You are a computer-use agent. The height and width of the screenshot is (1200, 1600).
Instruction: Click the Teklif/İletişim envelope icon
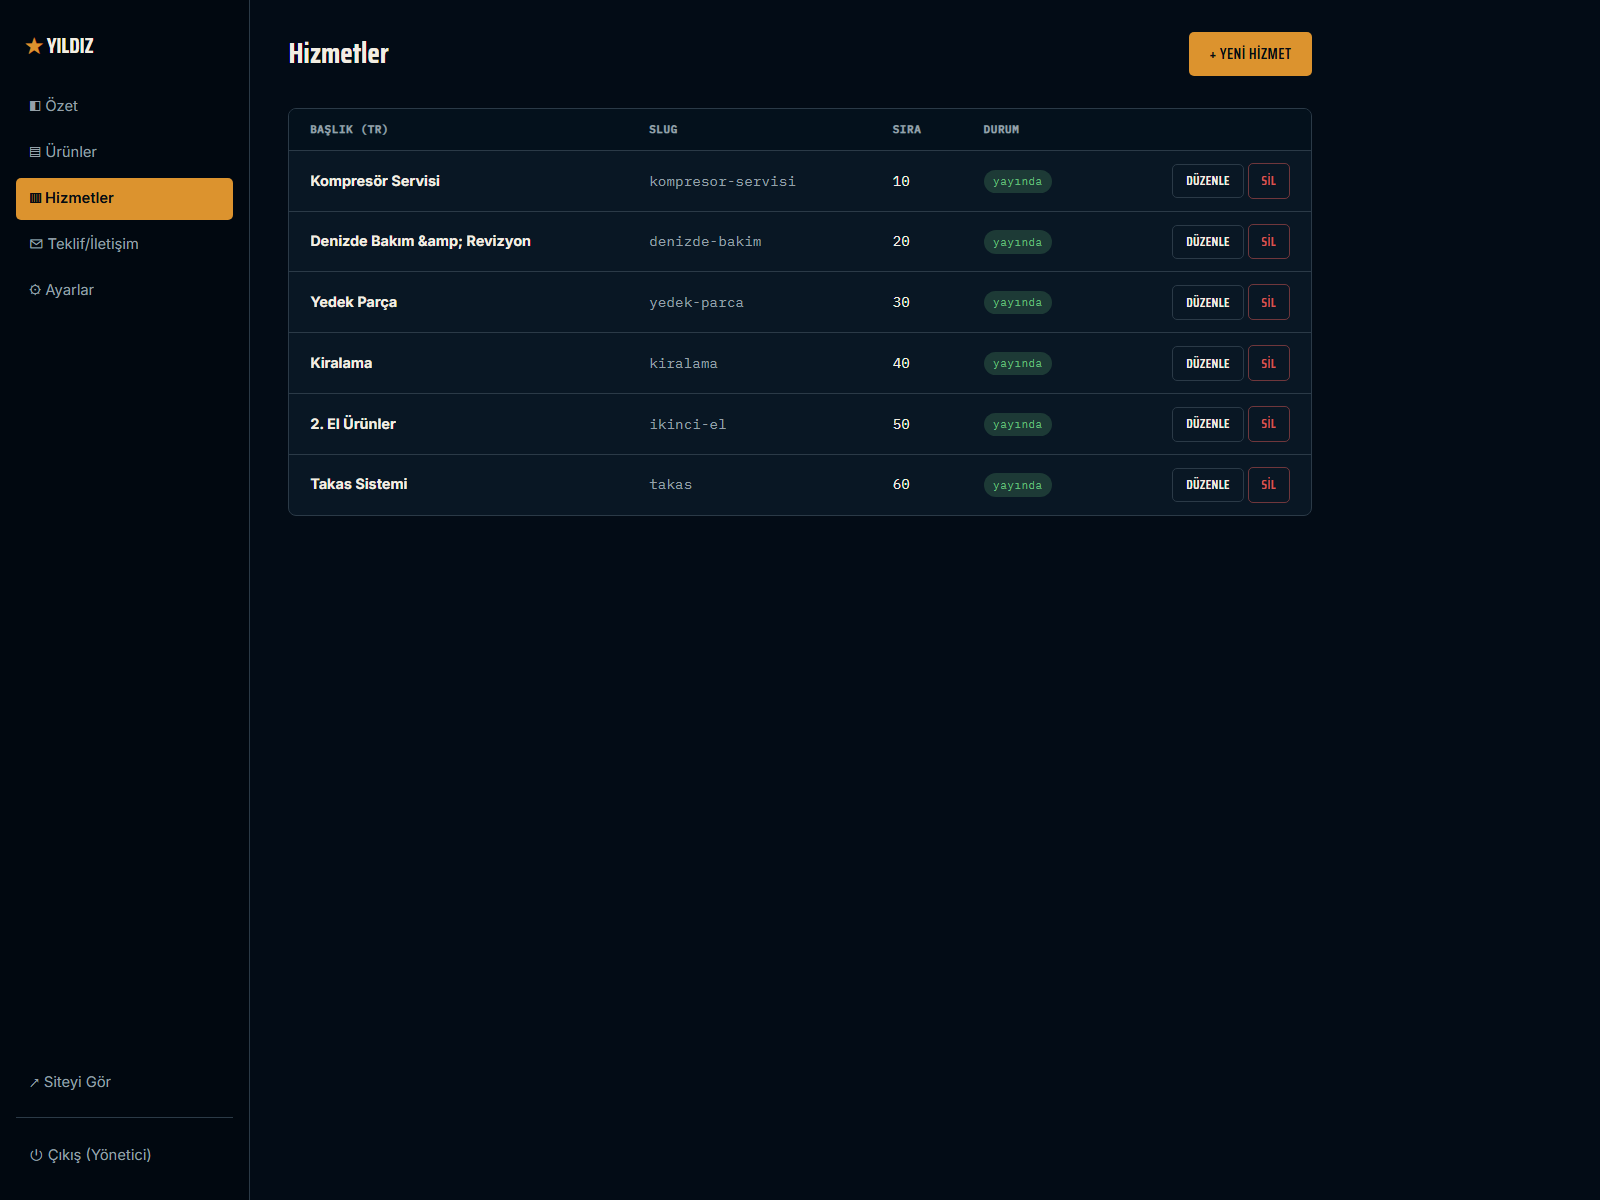tap(36, 244)
